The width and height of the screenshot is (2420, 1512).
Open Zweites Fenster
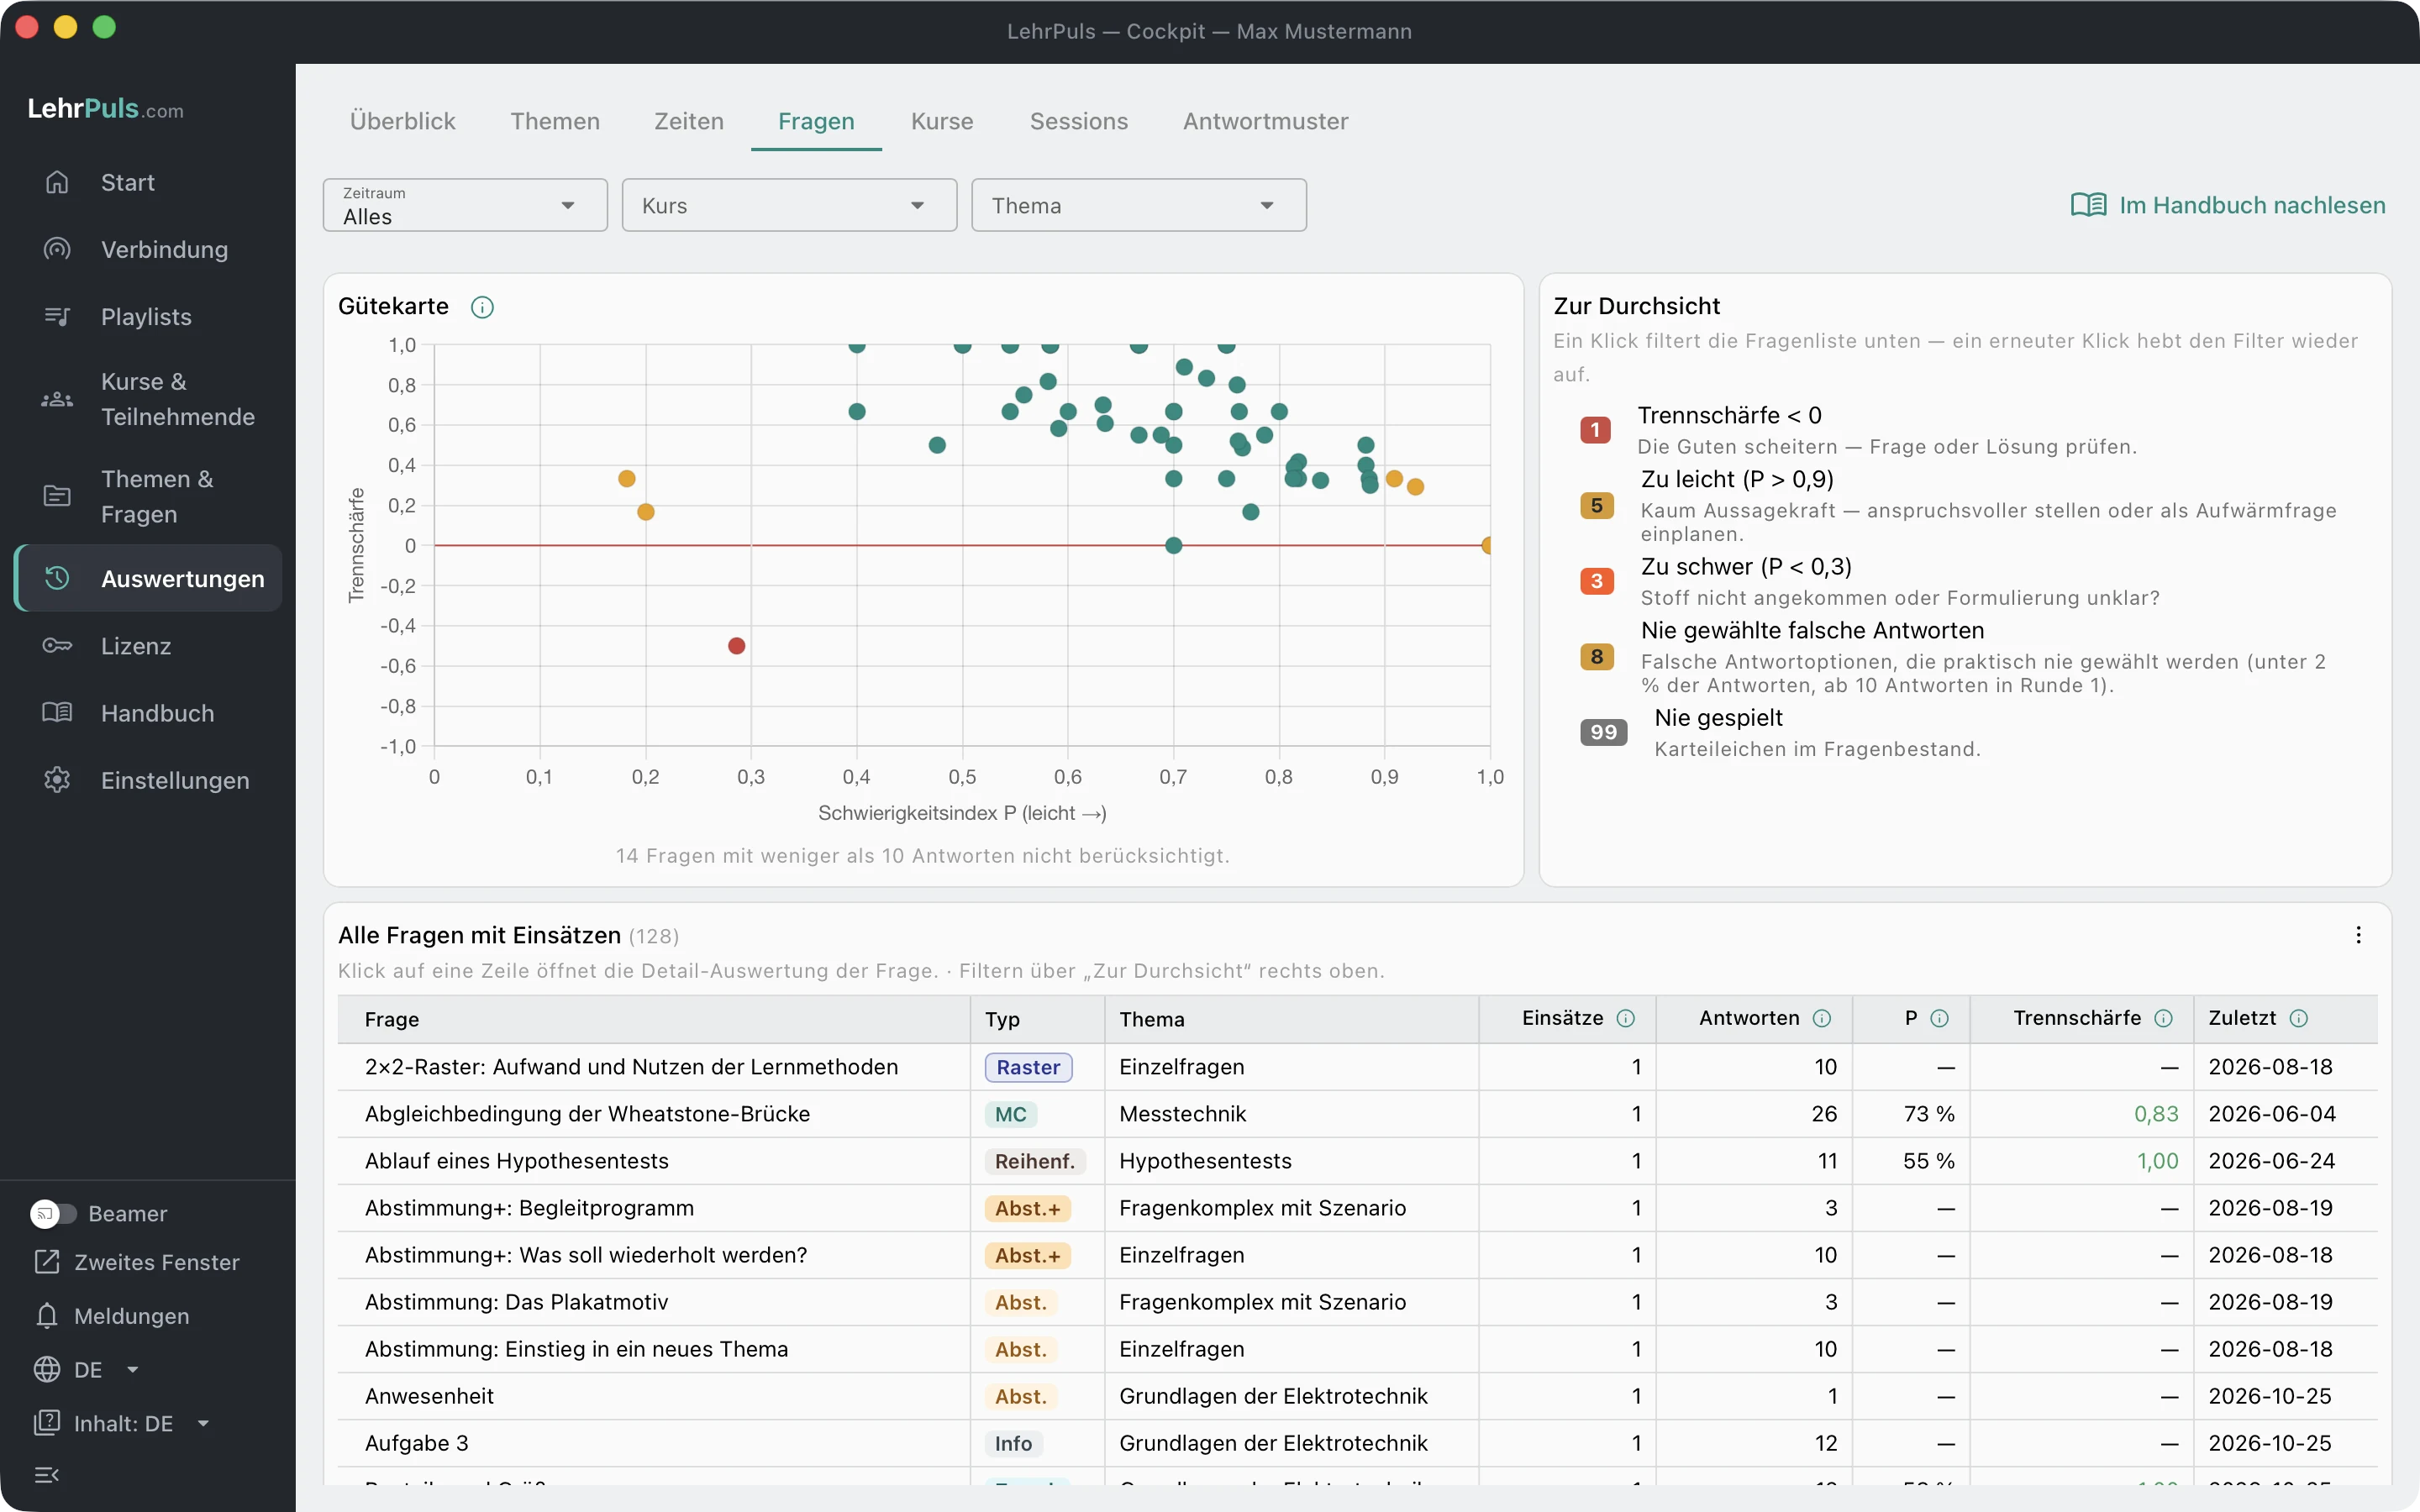(x=137, y=1262)
